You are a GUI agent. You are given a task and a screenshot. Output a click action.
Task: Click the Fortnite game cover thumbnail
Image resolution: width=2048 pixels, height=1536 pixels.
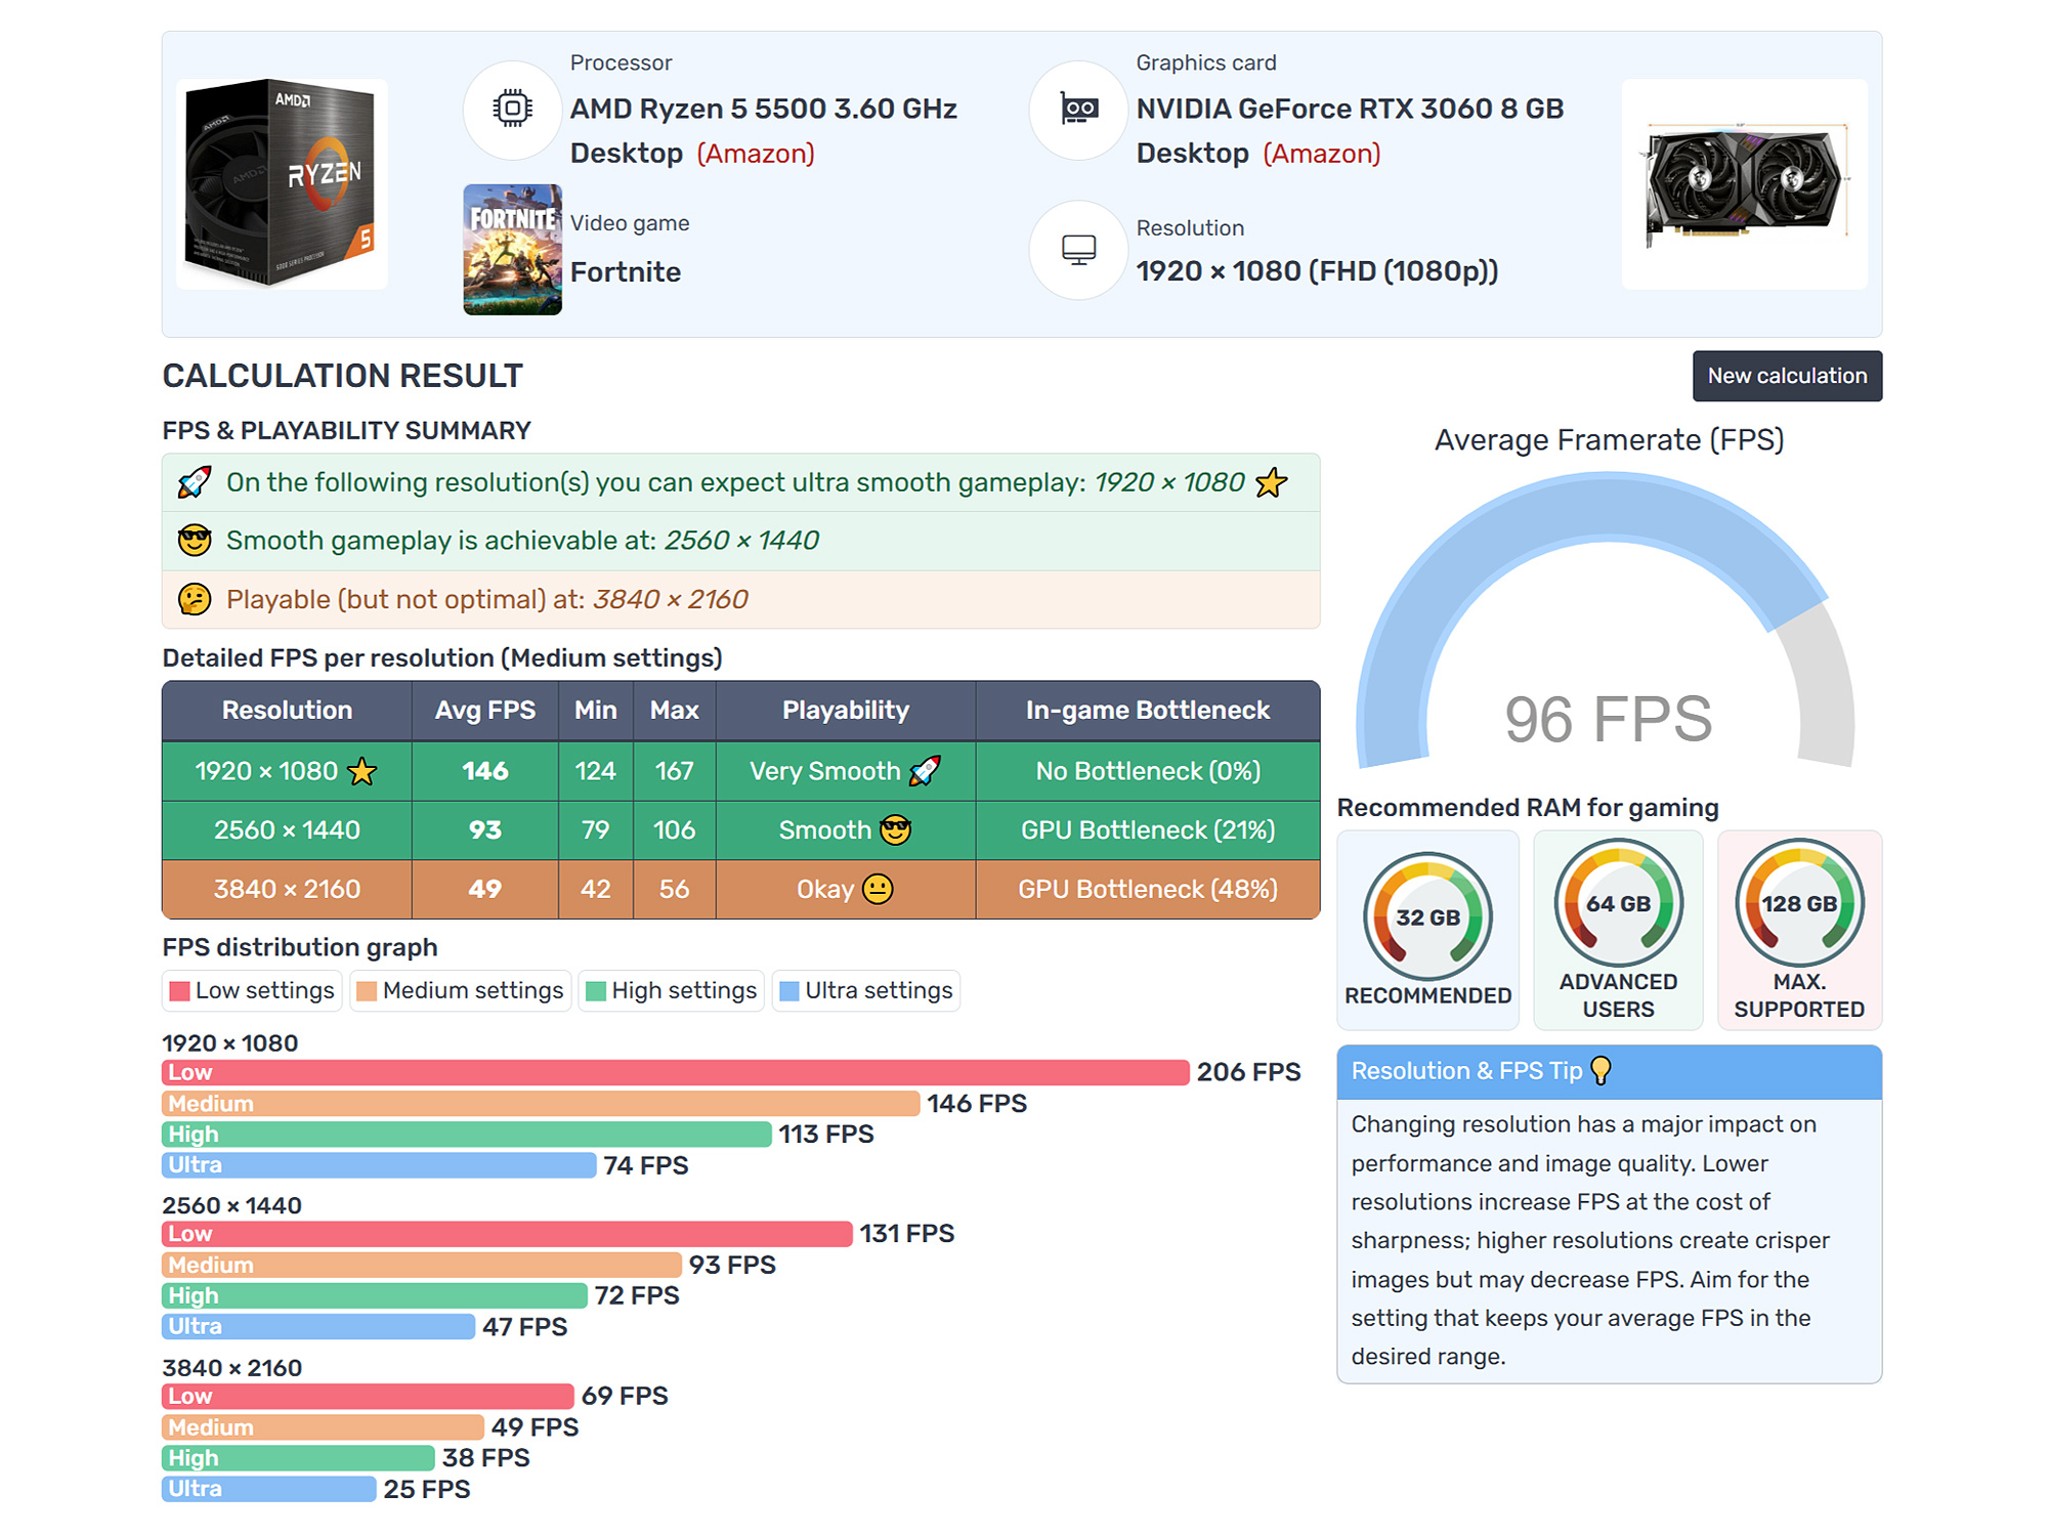pyautogui.click(x=512, y=249)
